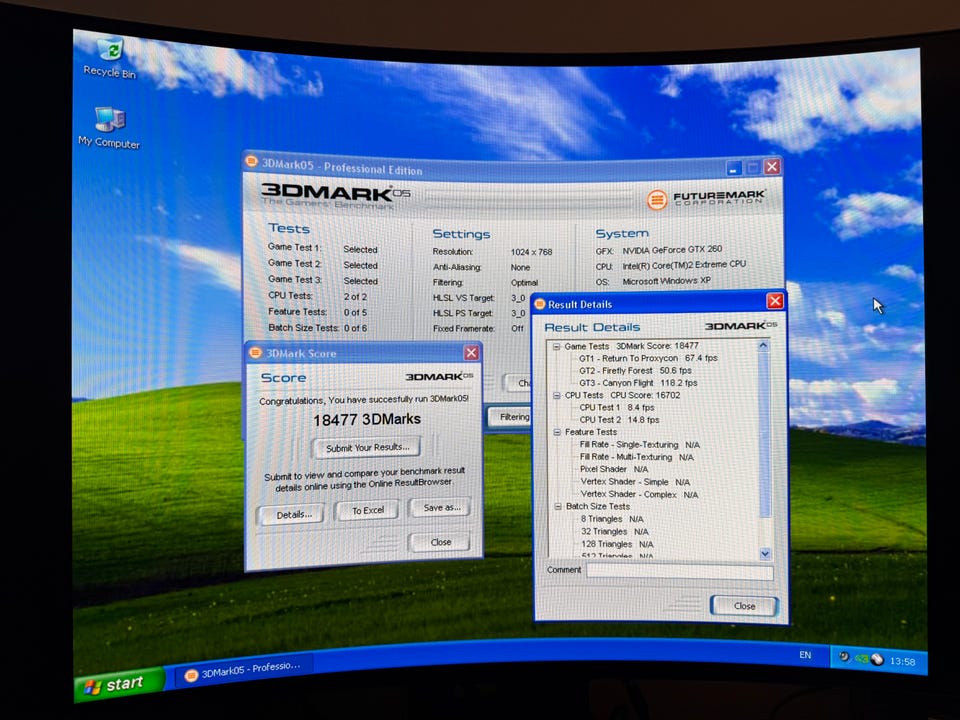The height and width of the screenshot is (720, 960).
Task: Collapse the CPU Tests tree node
Action: pyautogui.click(x=557, y=396)
